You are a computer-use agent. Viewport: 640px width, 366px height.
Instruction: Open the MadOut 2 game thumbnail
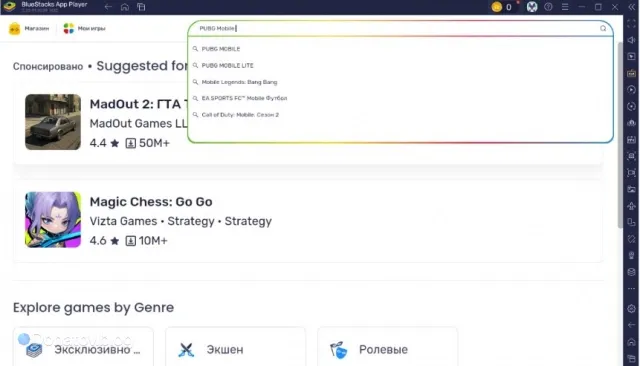[x=53, y=122]
